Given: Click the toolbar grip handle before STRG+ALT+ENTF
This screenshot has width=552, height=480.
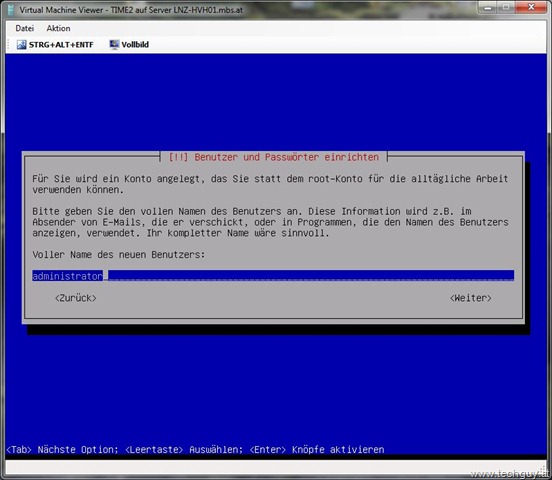Looking at the screenshot, I should (x=9, y=45).
